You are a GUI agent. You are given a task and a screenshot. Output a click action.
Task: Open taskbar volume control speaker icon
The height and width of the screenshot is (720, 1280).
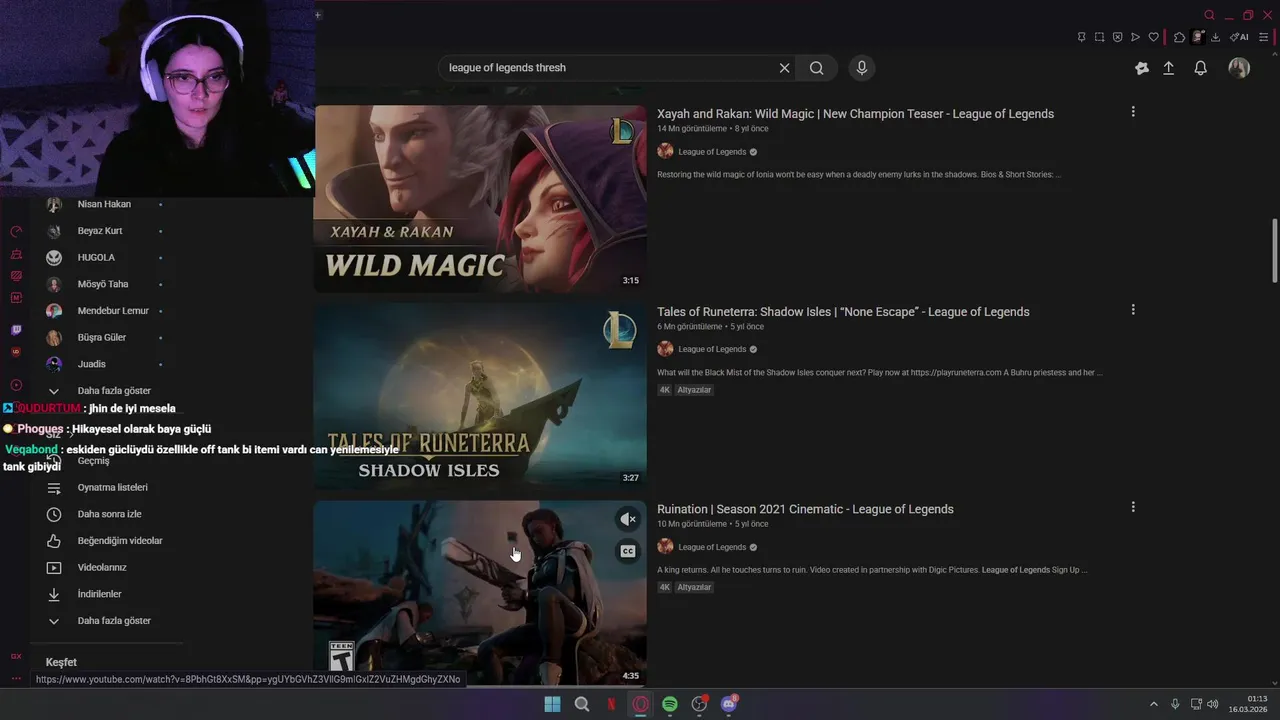[x=1213, y=704]
